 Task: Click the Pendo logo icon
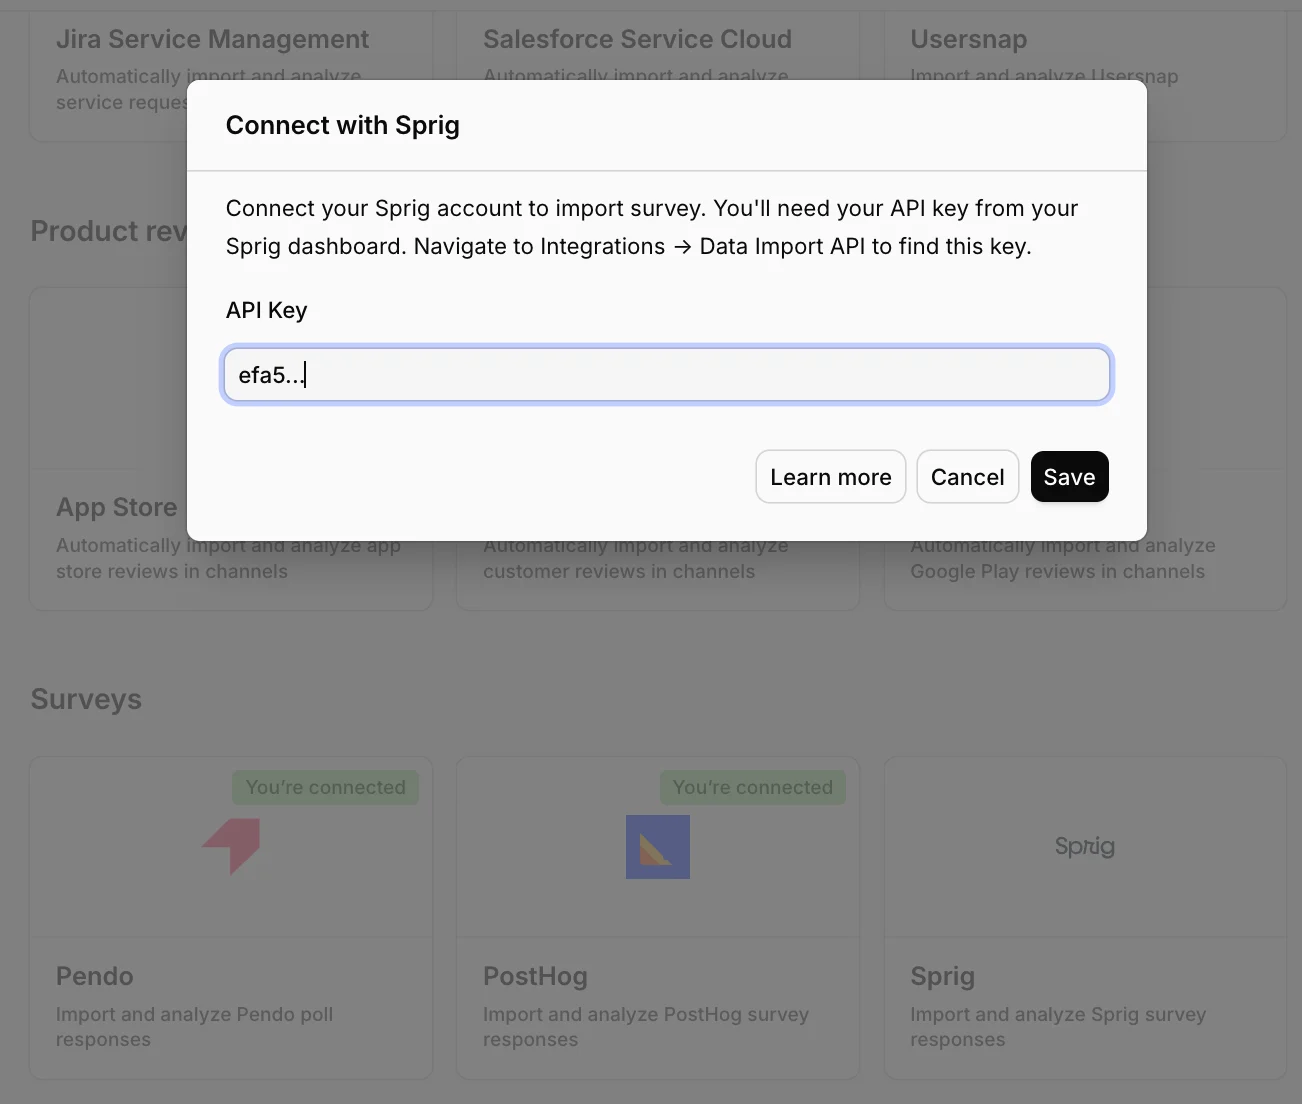click(232, 846)
